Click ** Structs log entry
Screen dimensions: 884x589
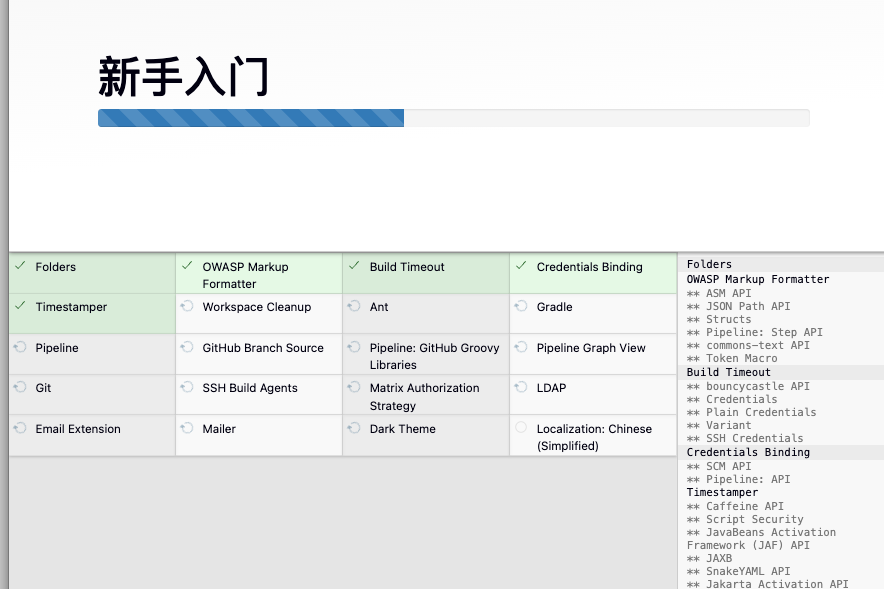(x=719, y=319)
